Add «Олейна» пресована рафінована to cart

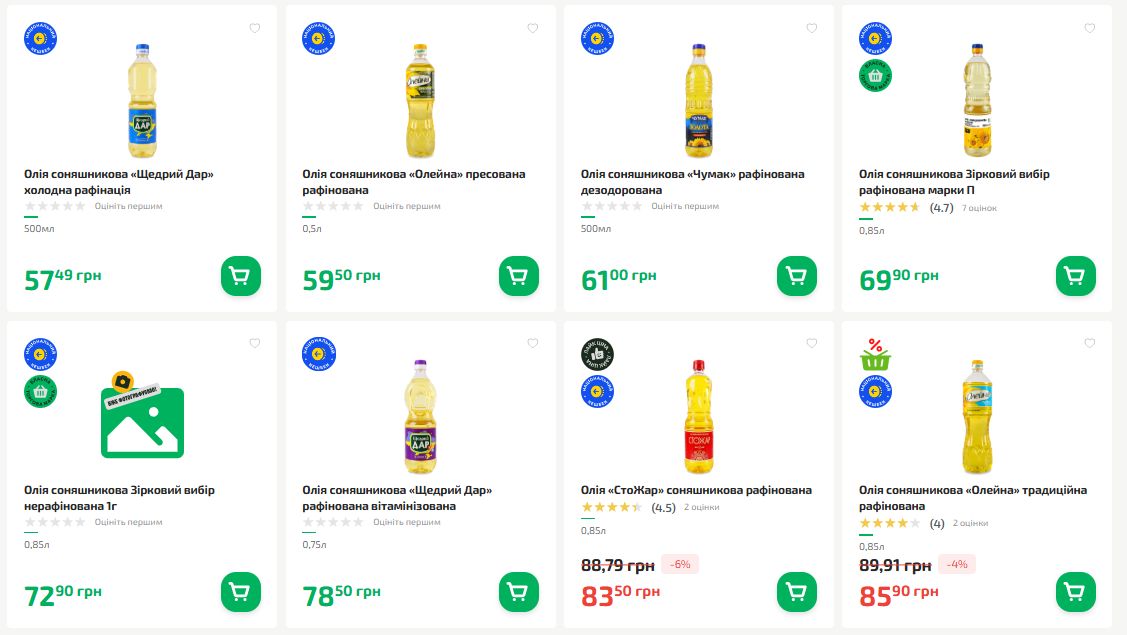point(518,275)
